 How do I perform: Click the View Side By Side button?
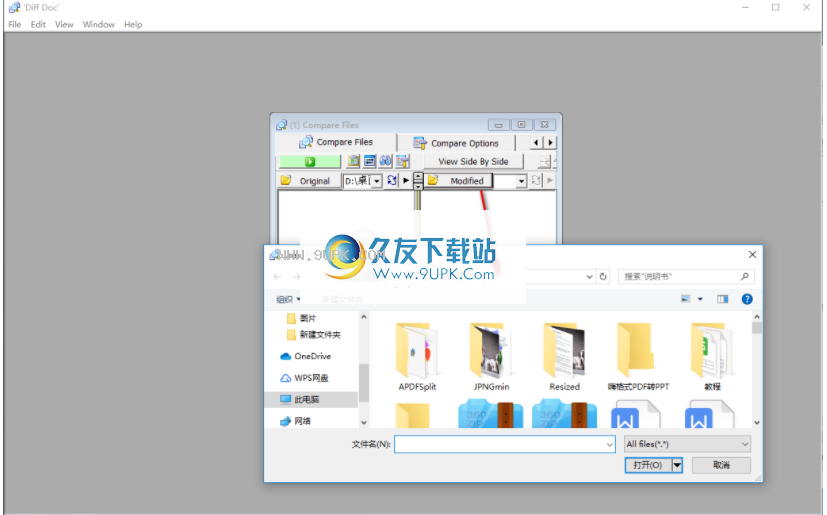point(473,161)
